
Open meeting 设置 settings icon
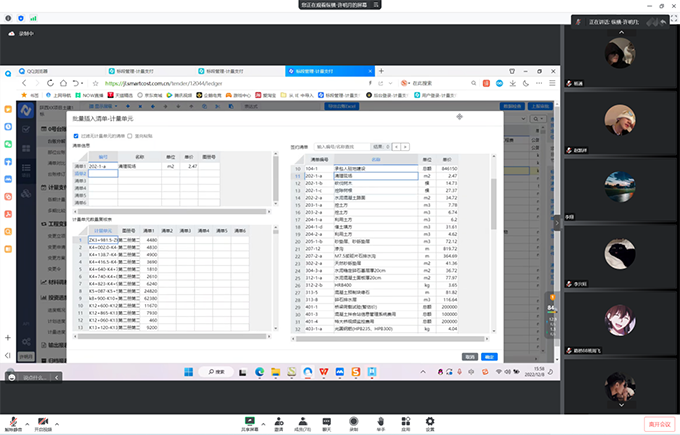coord(429,419)
